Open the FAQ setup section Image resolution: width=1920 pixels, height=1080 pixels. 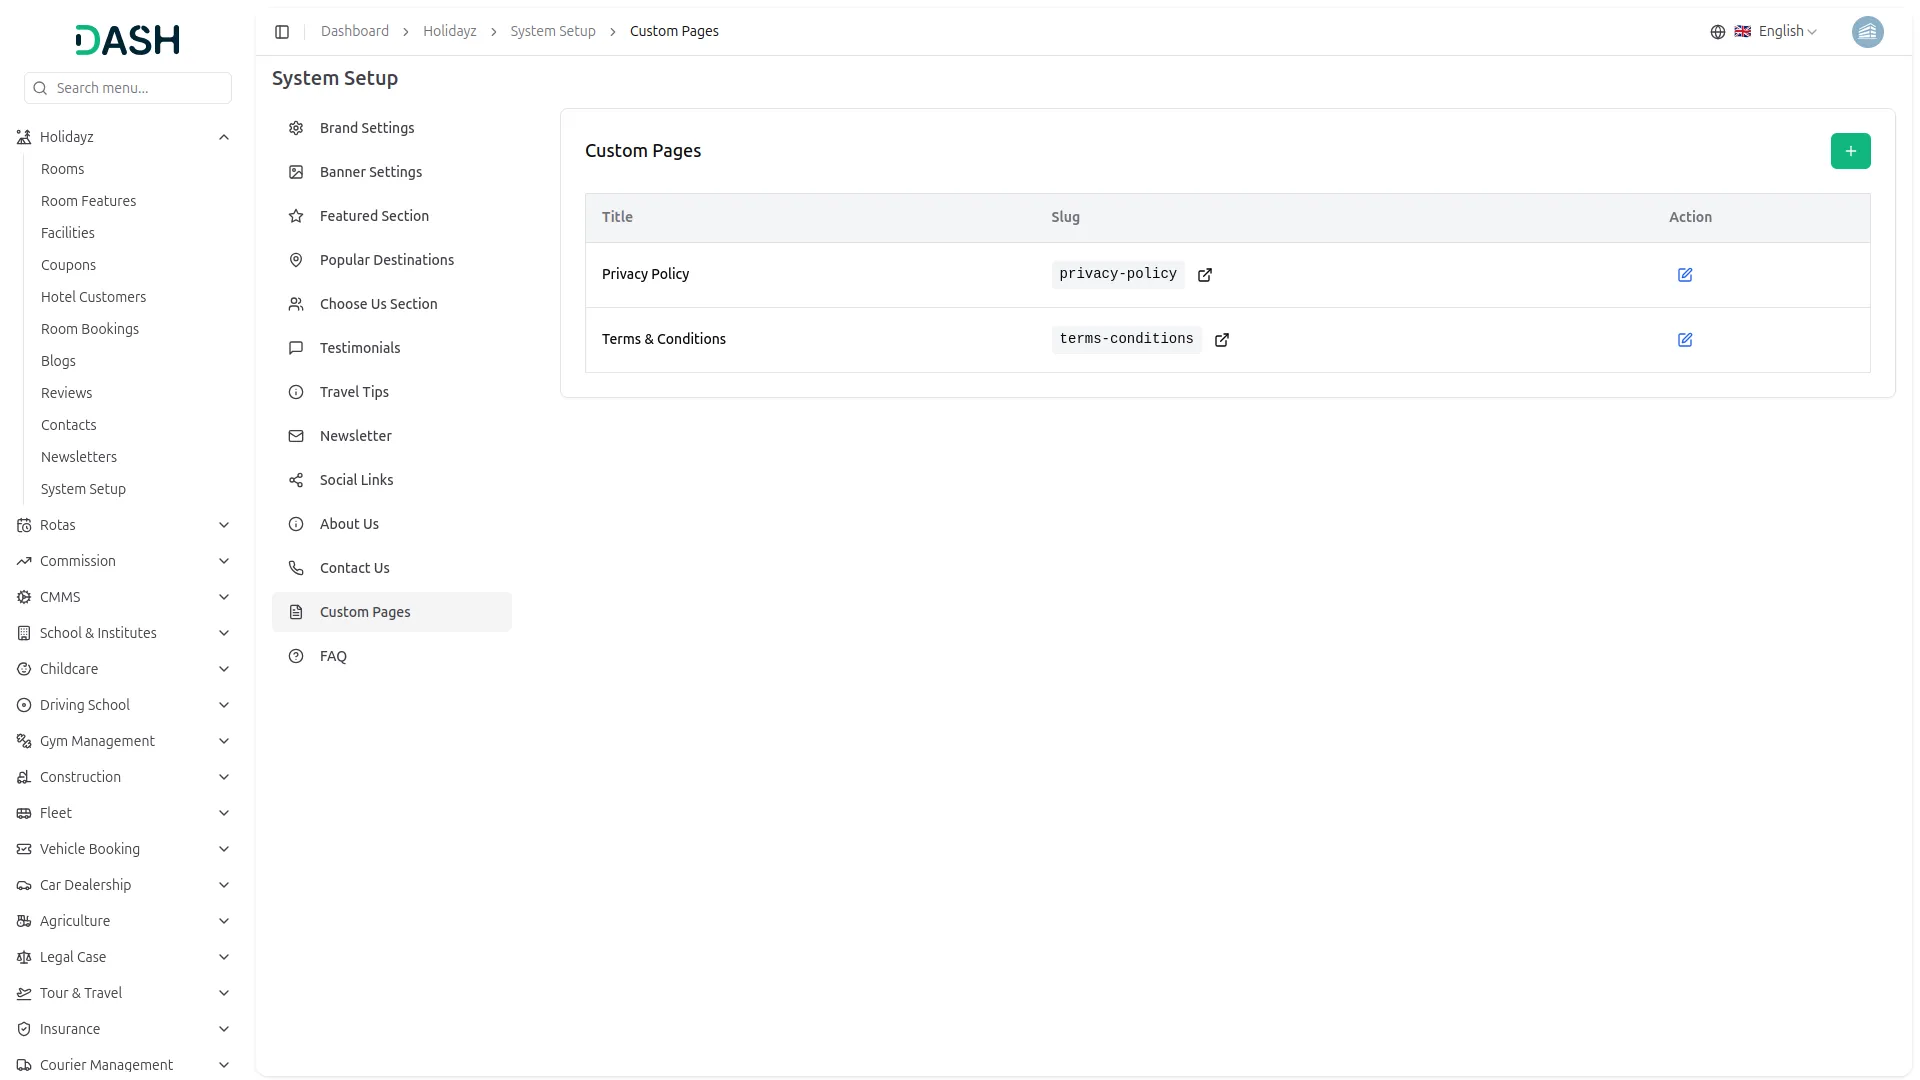pyautogui.click(x=333, y=656)
